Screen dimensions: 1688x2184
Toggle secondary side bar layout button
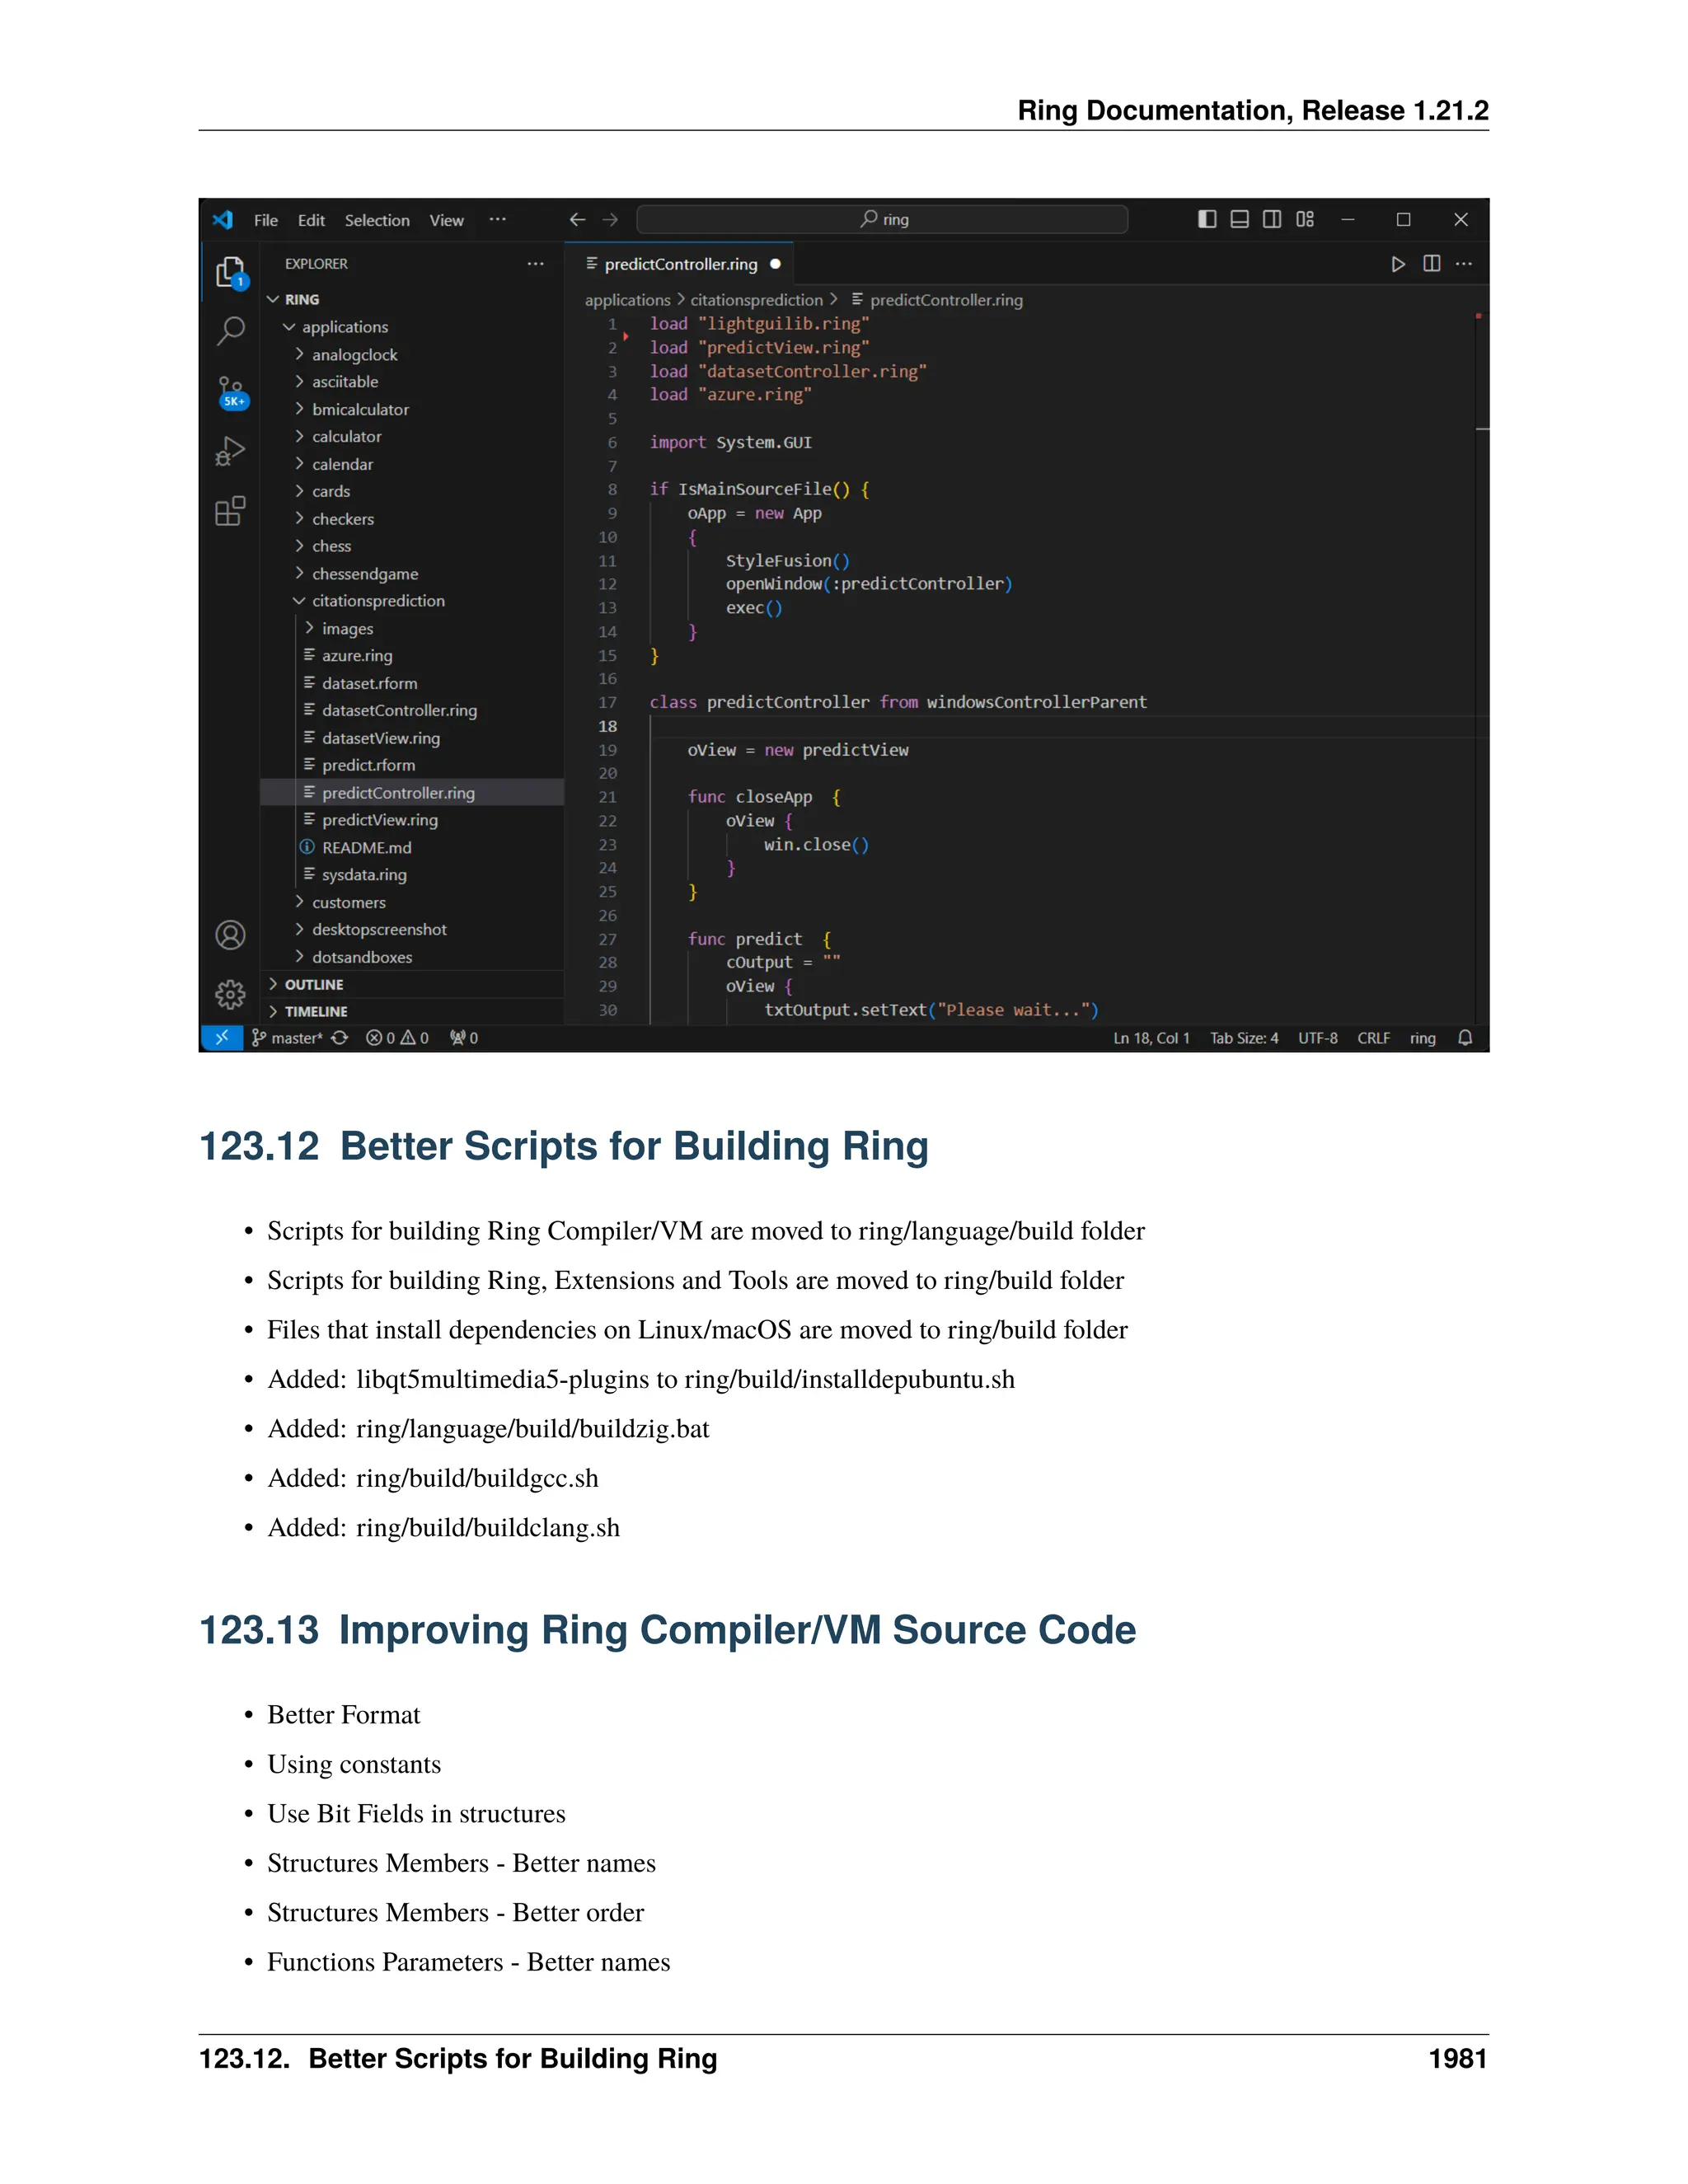1272,219
